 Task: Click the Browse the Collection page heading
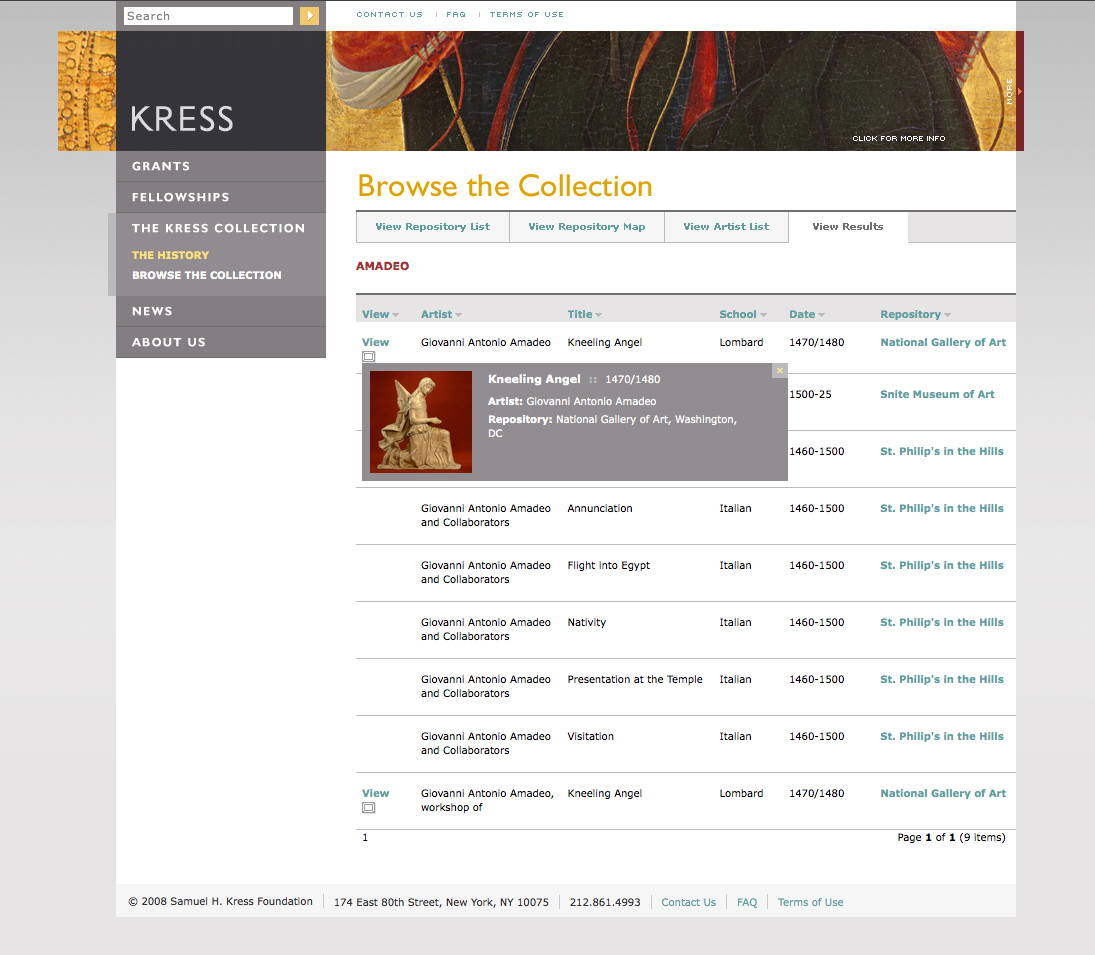tap(505, 186)
